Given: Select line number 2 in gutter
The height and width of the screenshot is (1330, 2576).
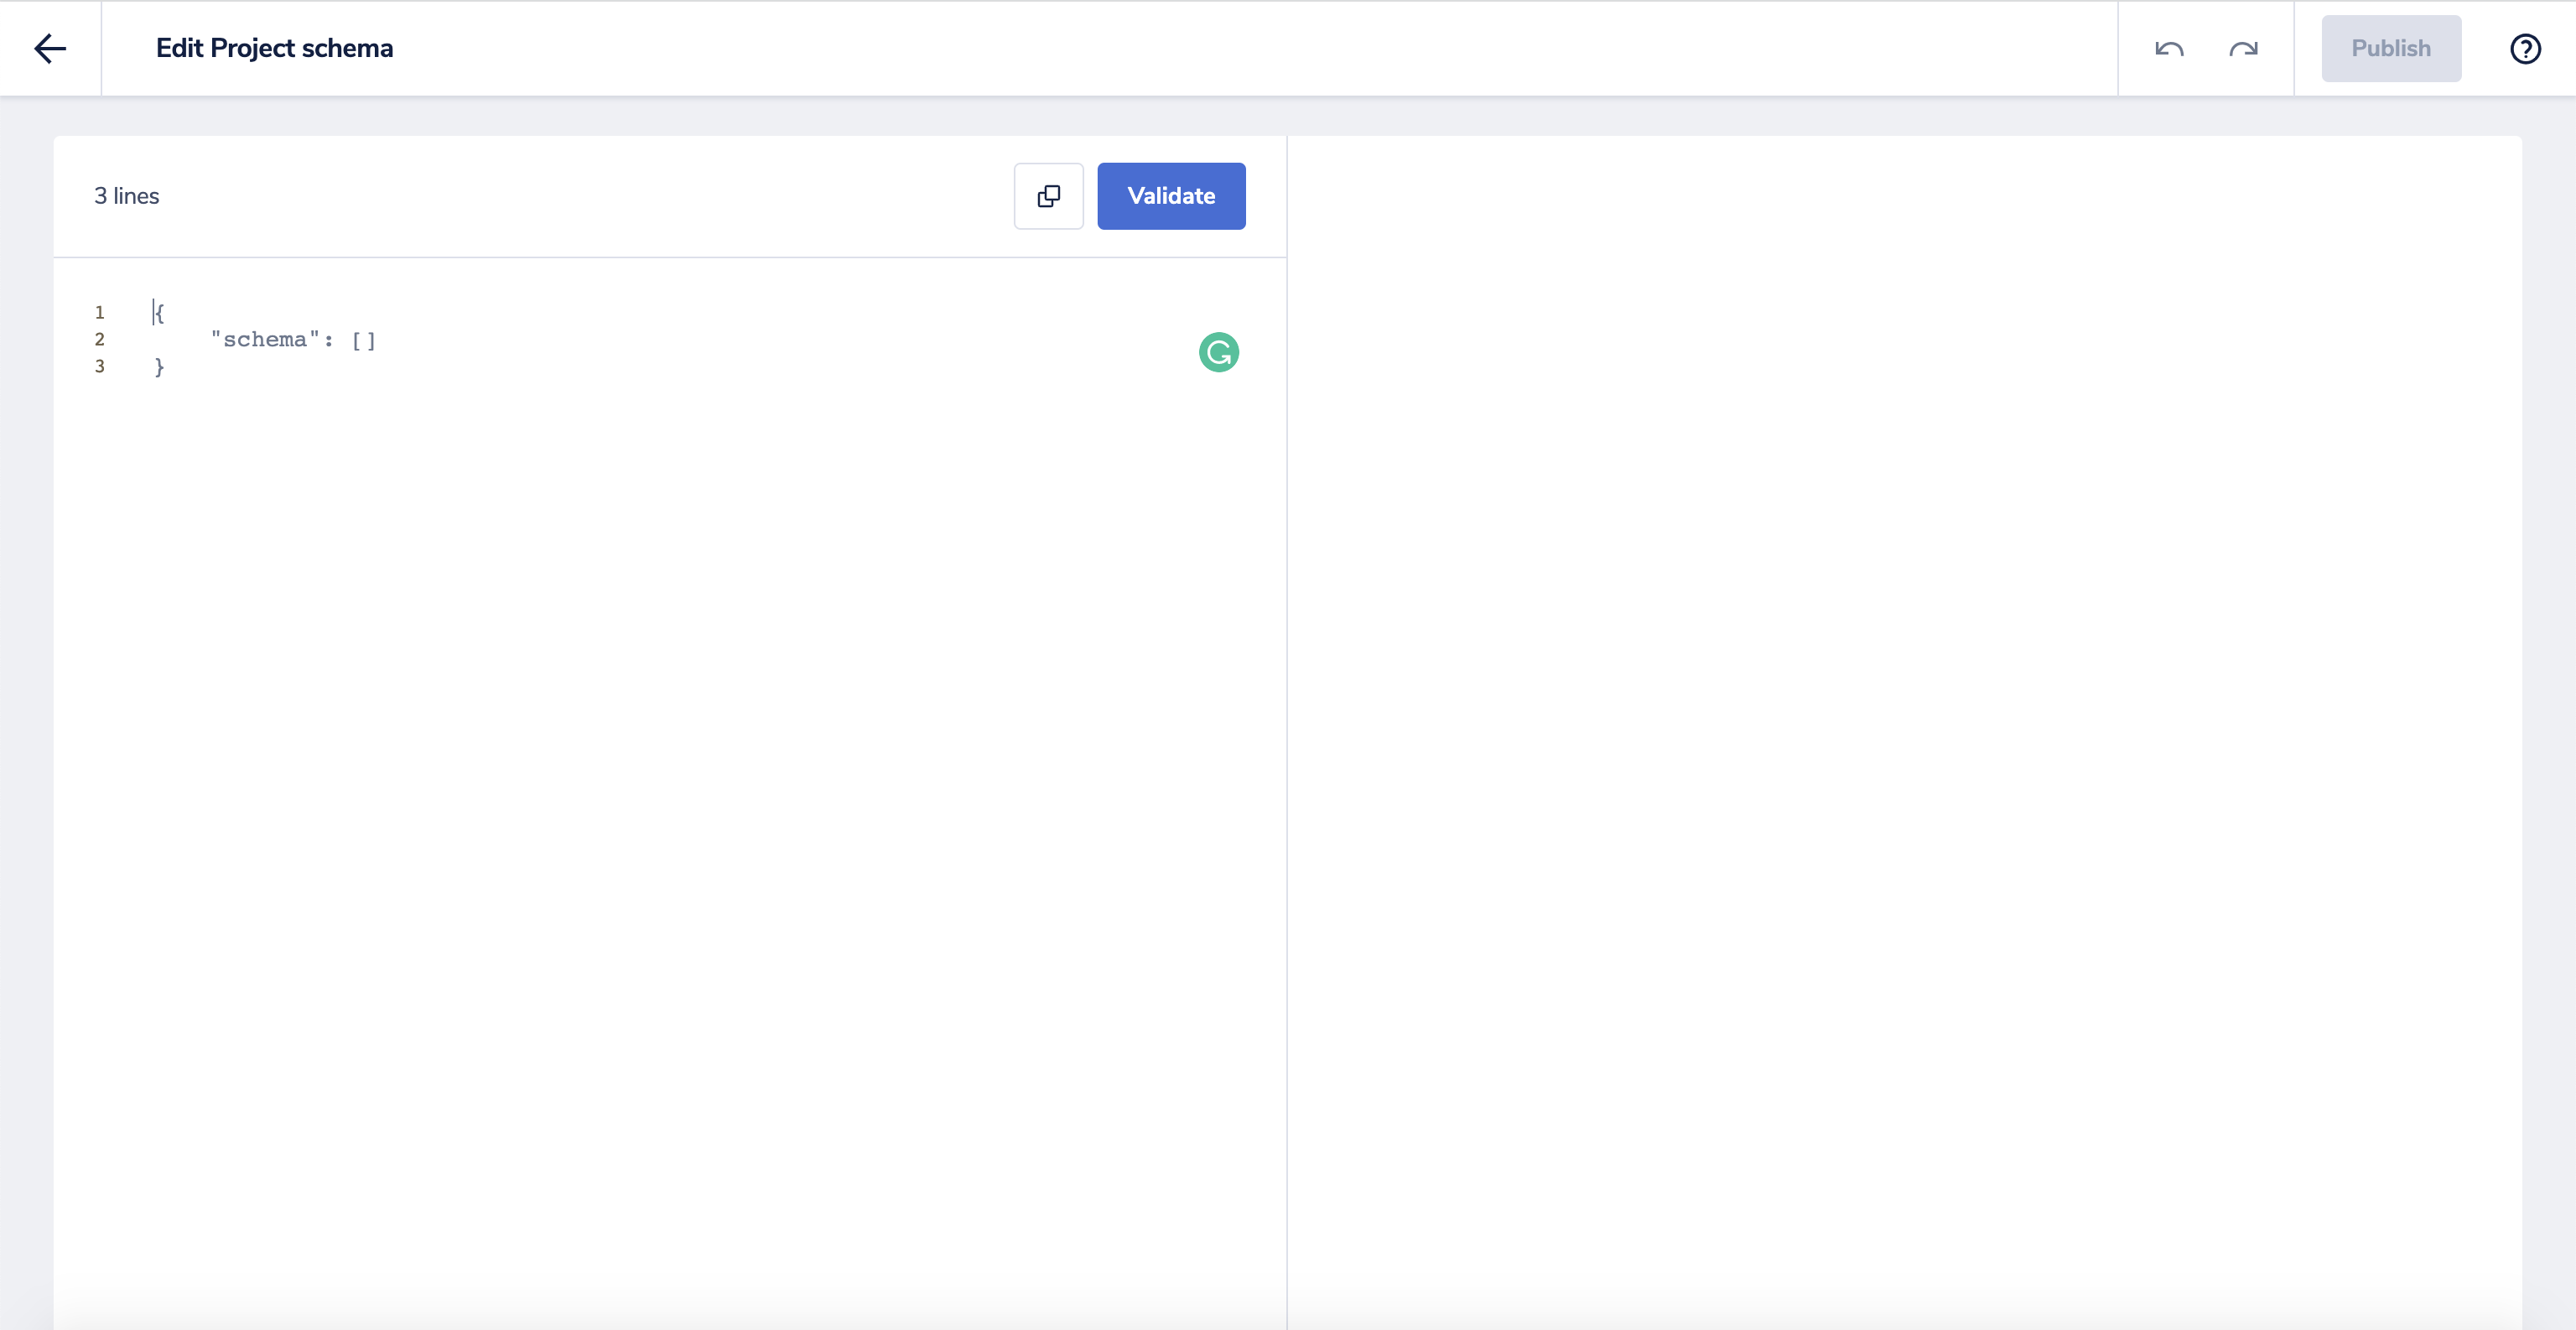Looking at the screenshot, I should [x=99, y=340].
